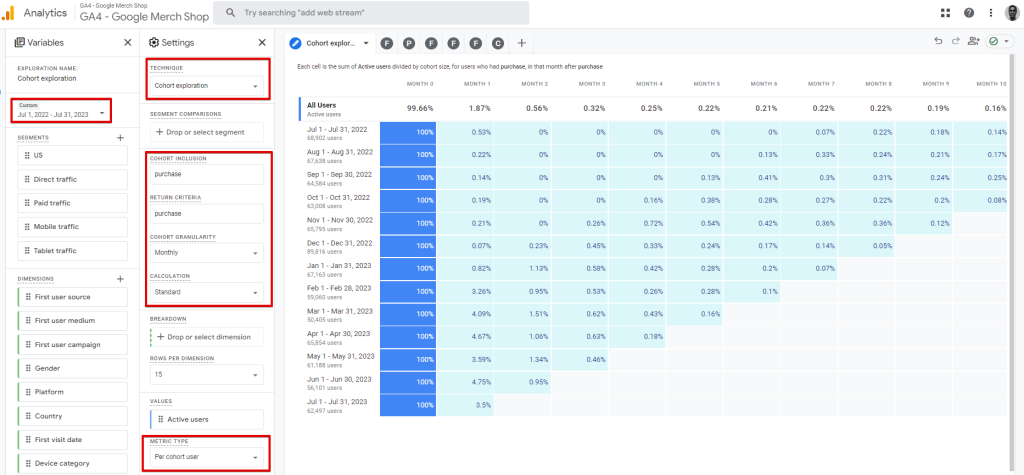Click the 99.66% Month 0 All Users value

coord(419,108)
